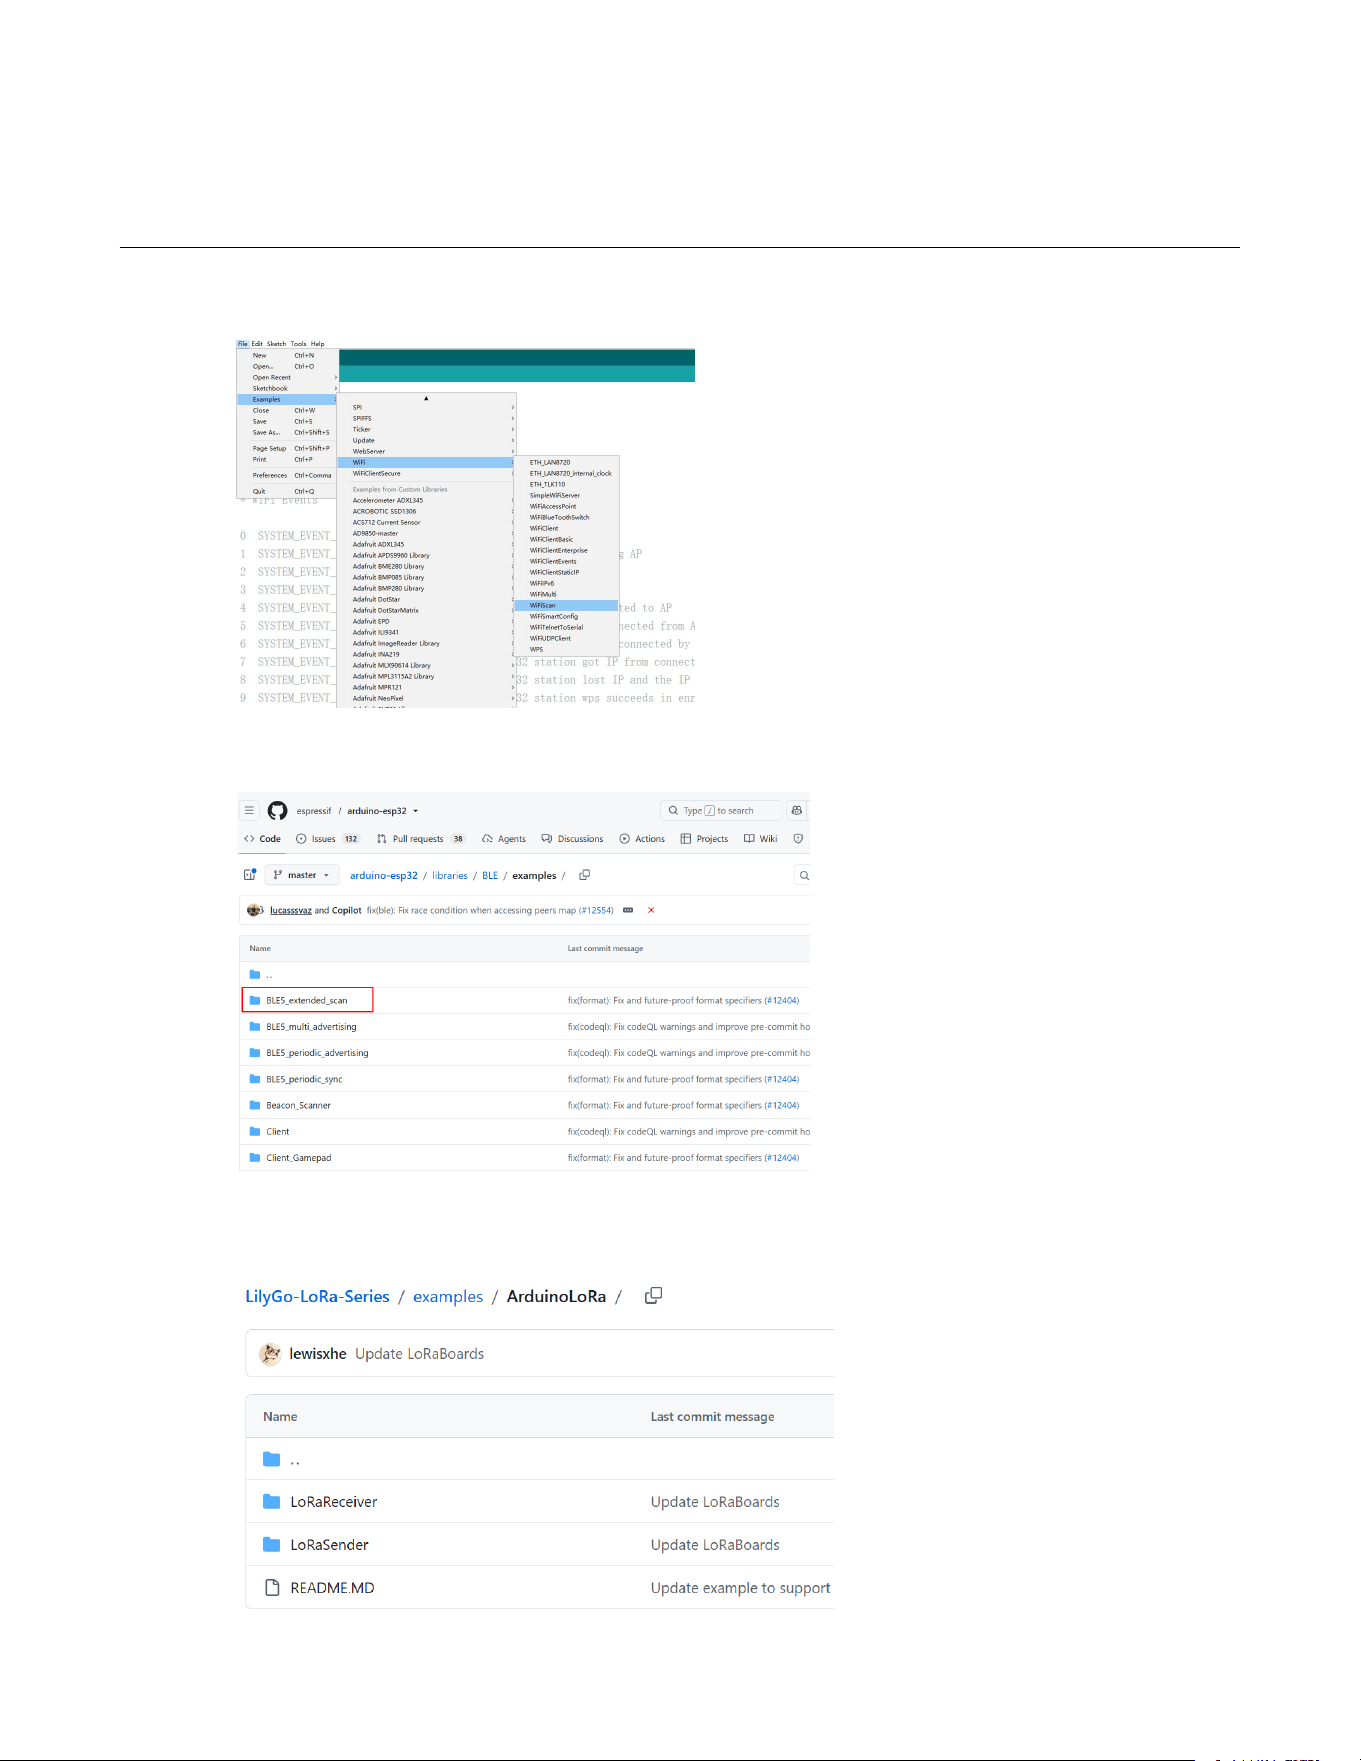
Task: Open the File menu in Arduino IDE
Action: (242, 343)
